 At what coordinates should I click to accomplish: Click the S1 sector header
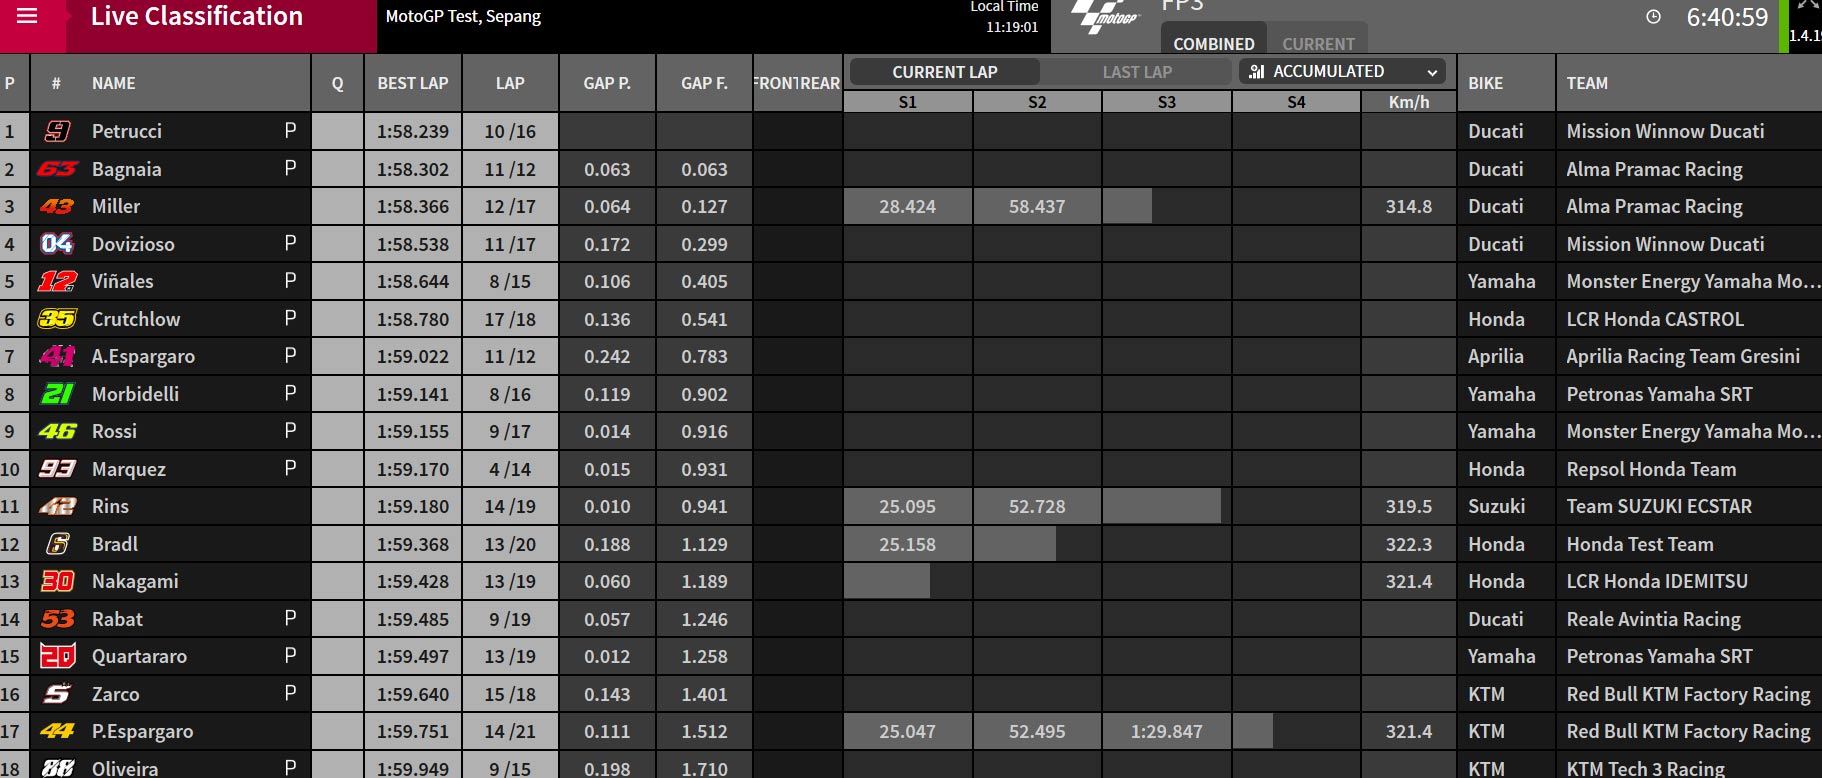click(907, 102)
